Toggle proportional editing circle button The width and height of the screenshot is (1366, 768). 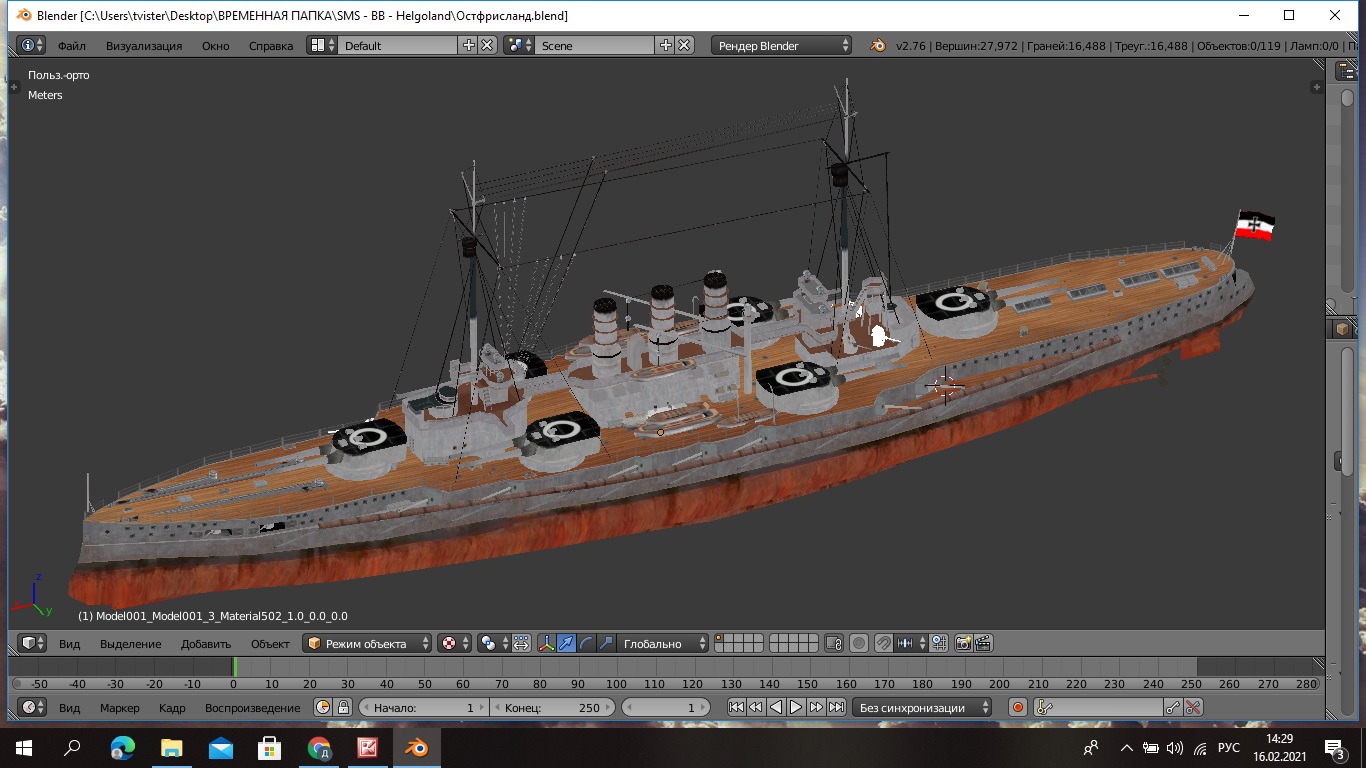tap(858, 643)
